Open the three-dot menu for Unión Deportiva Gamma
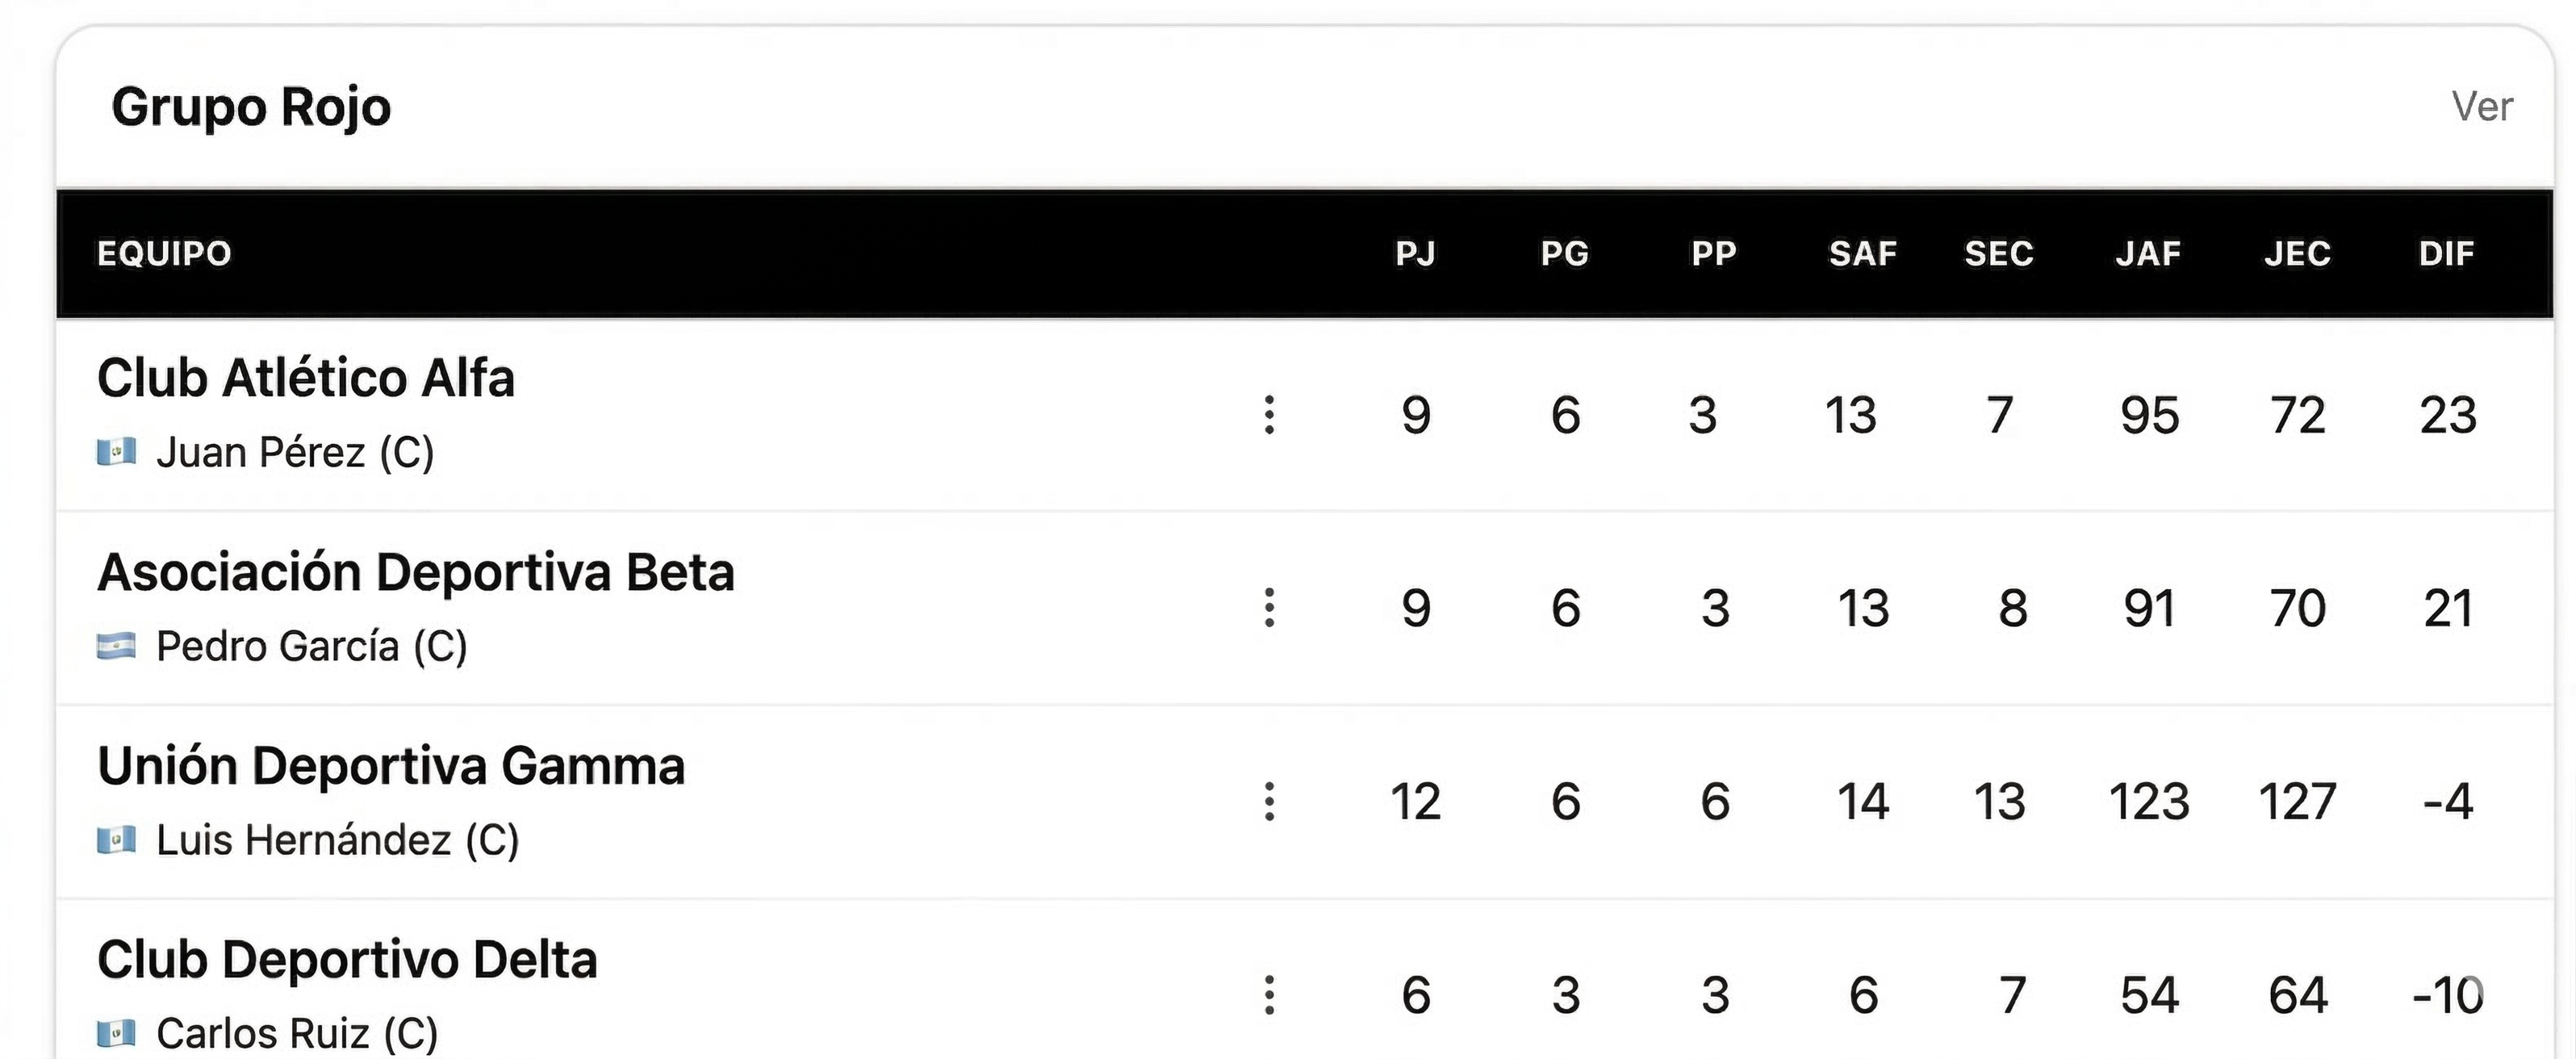 1268,802
